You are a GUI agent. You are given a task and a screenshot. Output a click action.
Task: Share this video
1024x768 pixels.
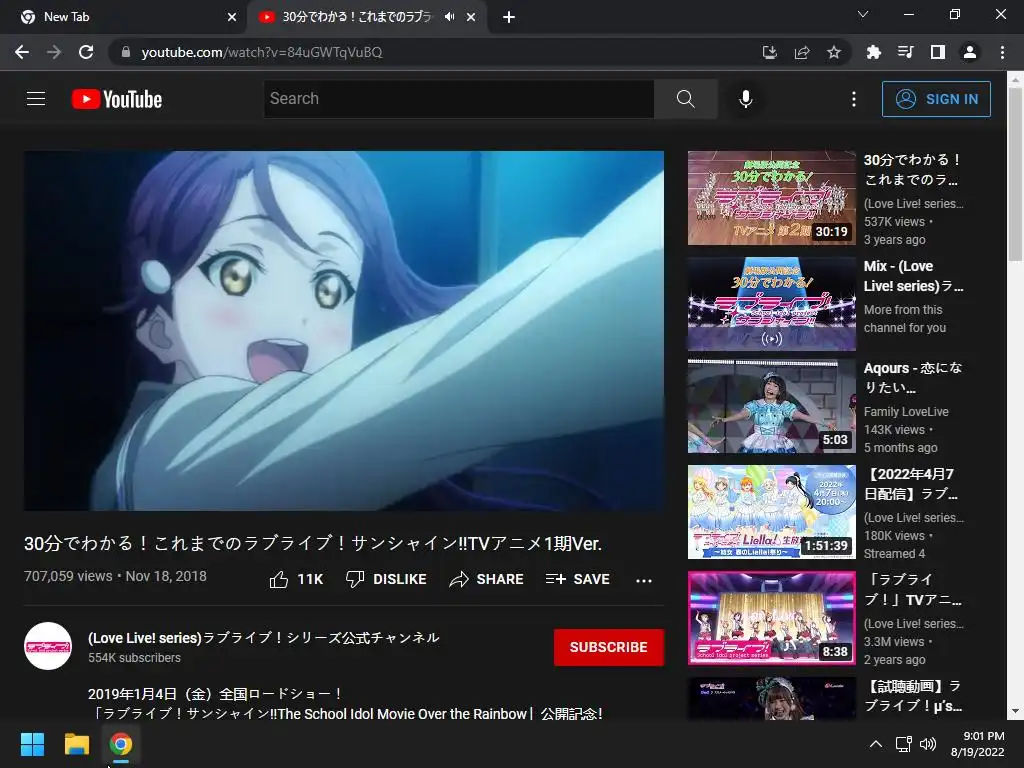(x=487, y=579)
